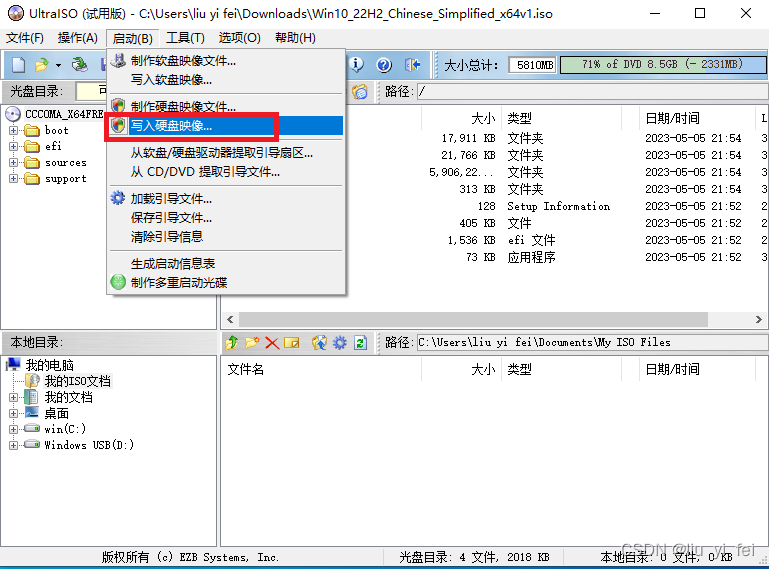
Task: Sort local list by 文件名 column header
Action: 245,369
